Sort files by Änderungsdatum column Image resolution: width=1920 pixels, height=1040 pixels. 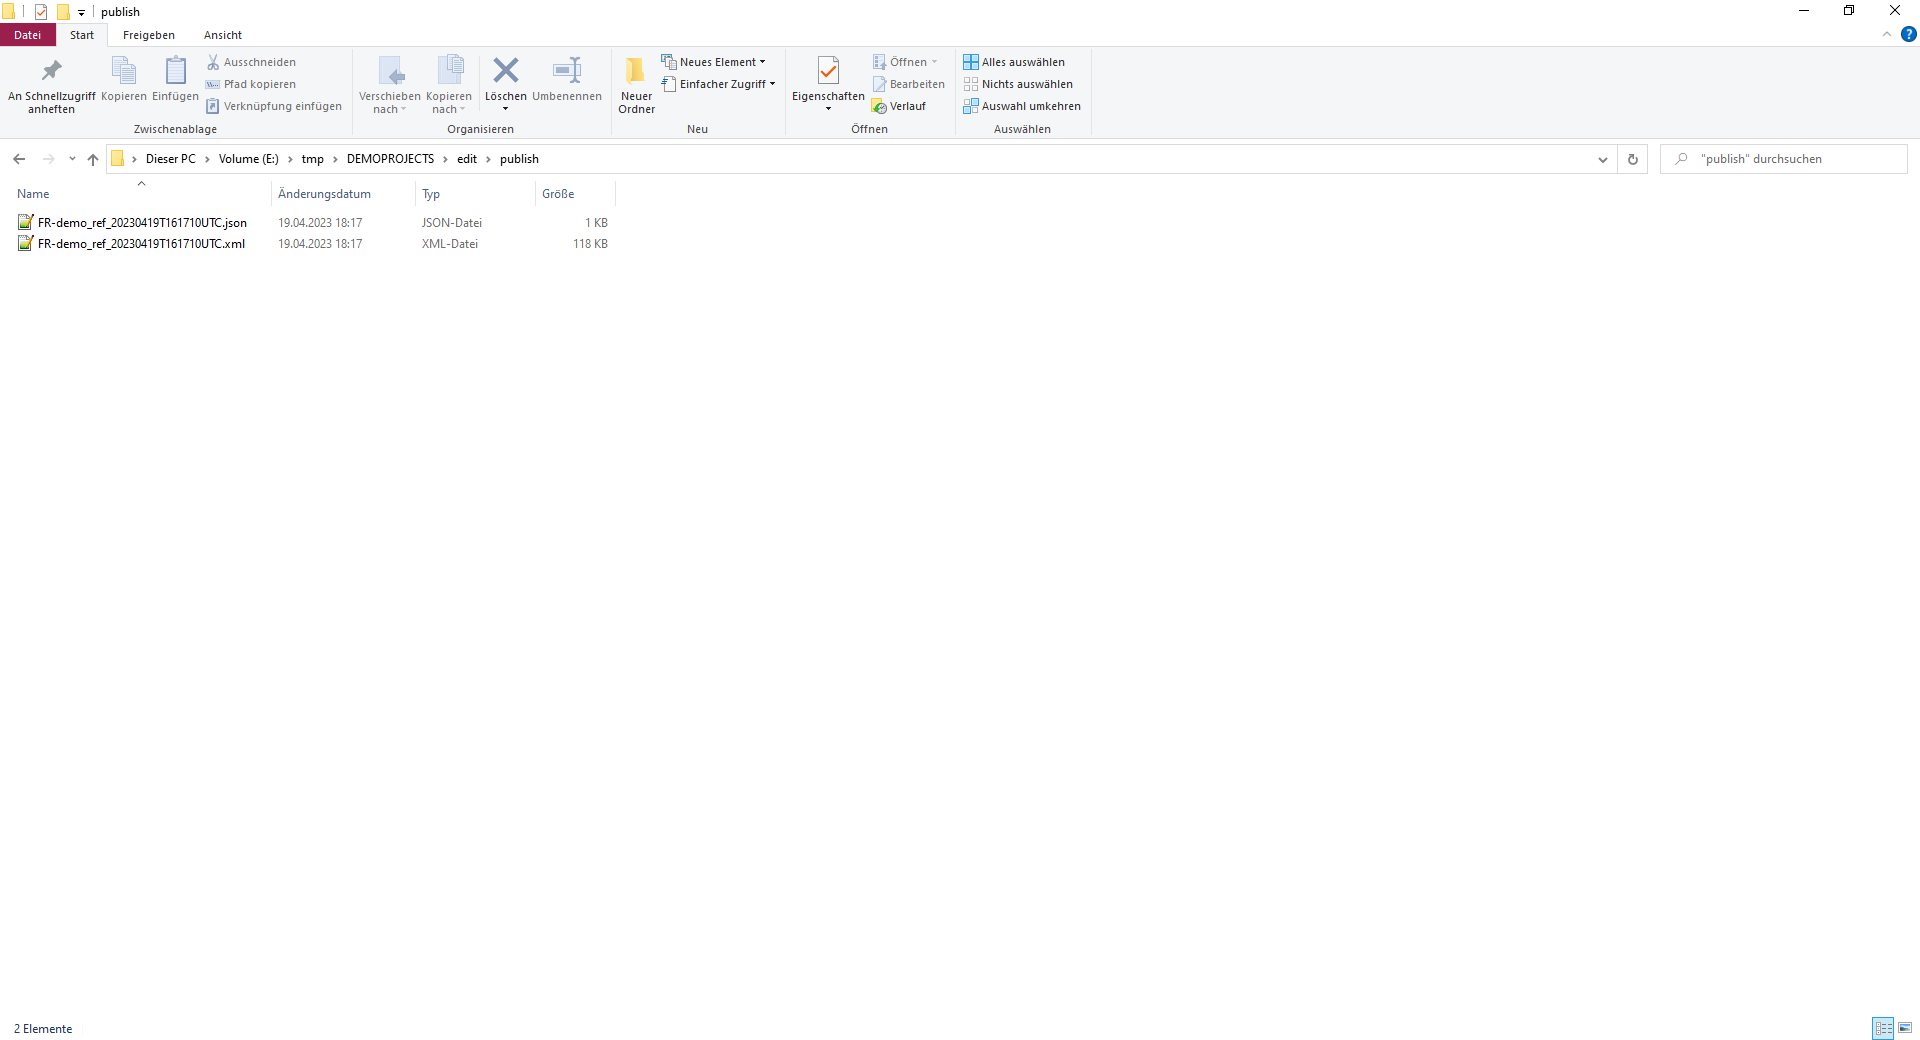pos(324,194)
